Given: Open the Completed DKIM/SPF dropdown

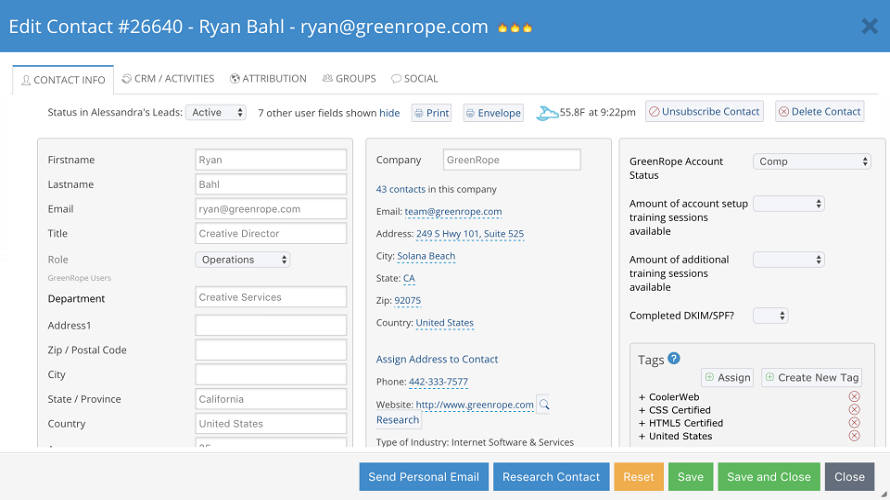Looking at the screenshot, I should coord(770,316).
